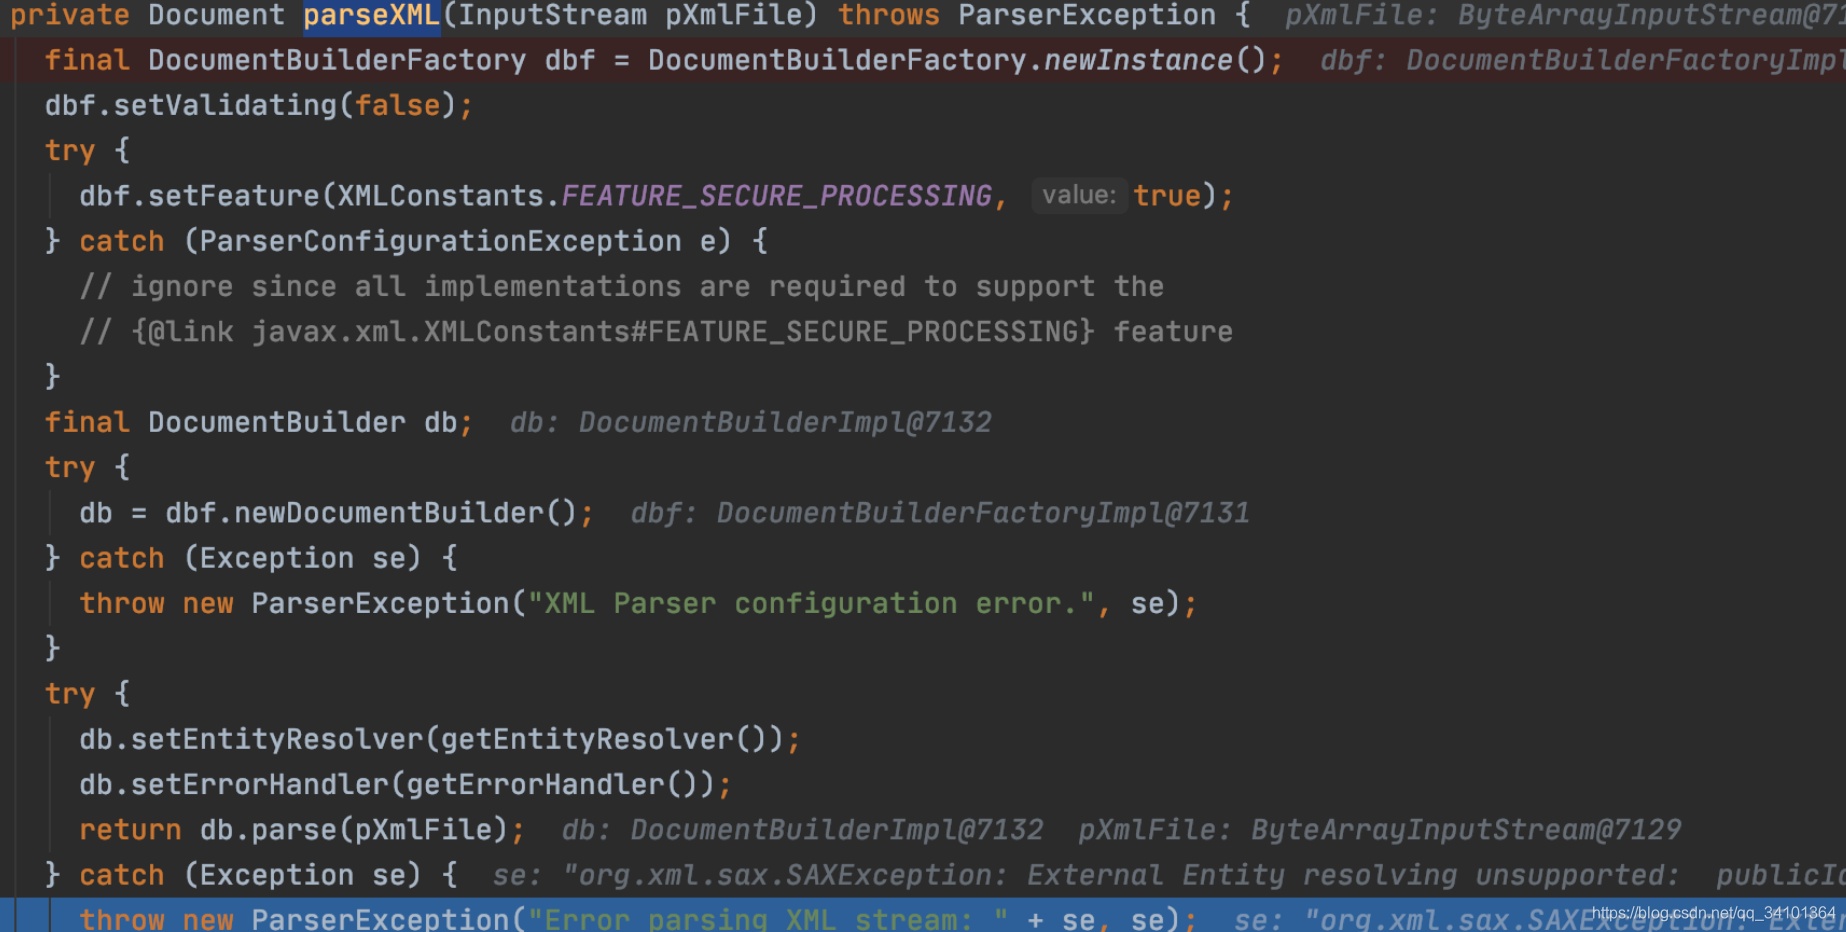Click 'db.setEntityResolver(getEntityResolver());' line
The image size is (1846, 932).
(440, 740)
